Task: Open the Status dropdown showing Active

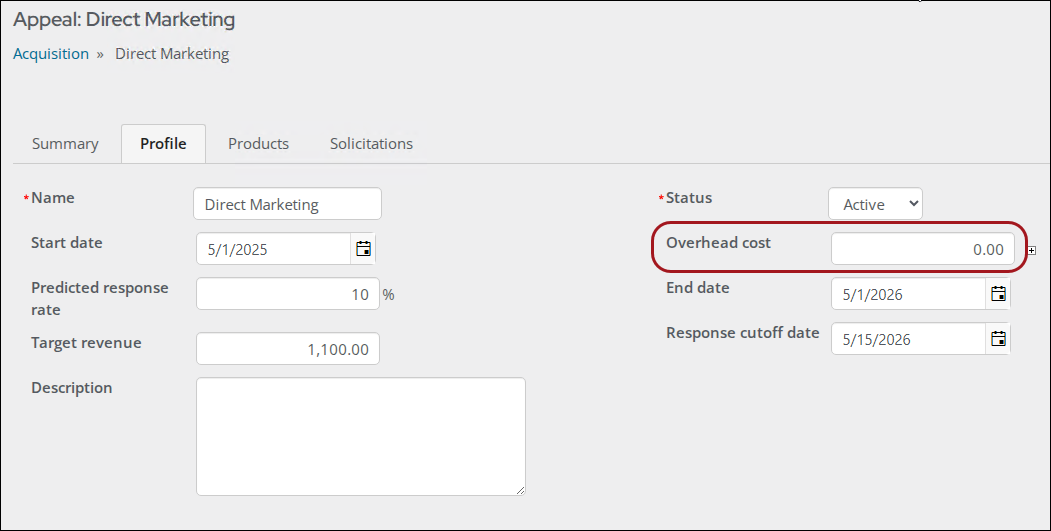Action: (875, 204)
